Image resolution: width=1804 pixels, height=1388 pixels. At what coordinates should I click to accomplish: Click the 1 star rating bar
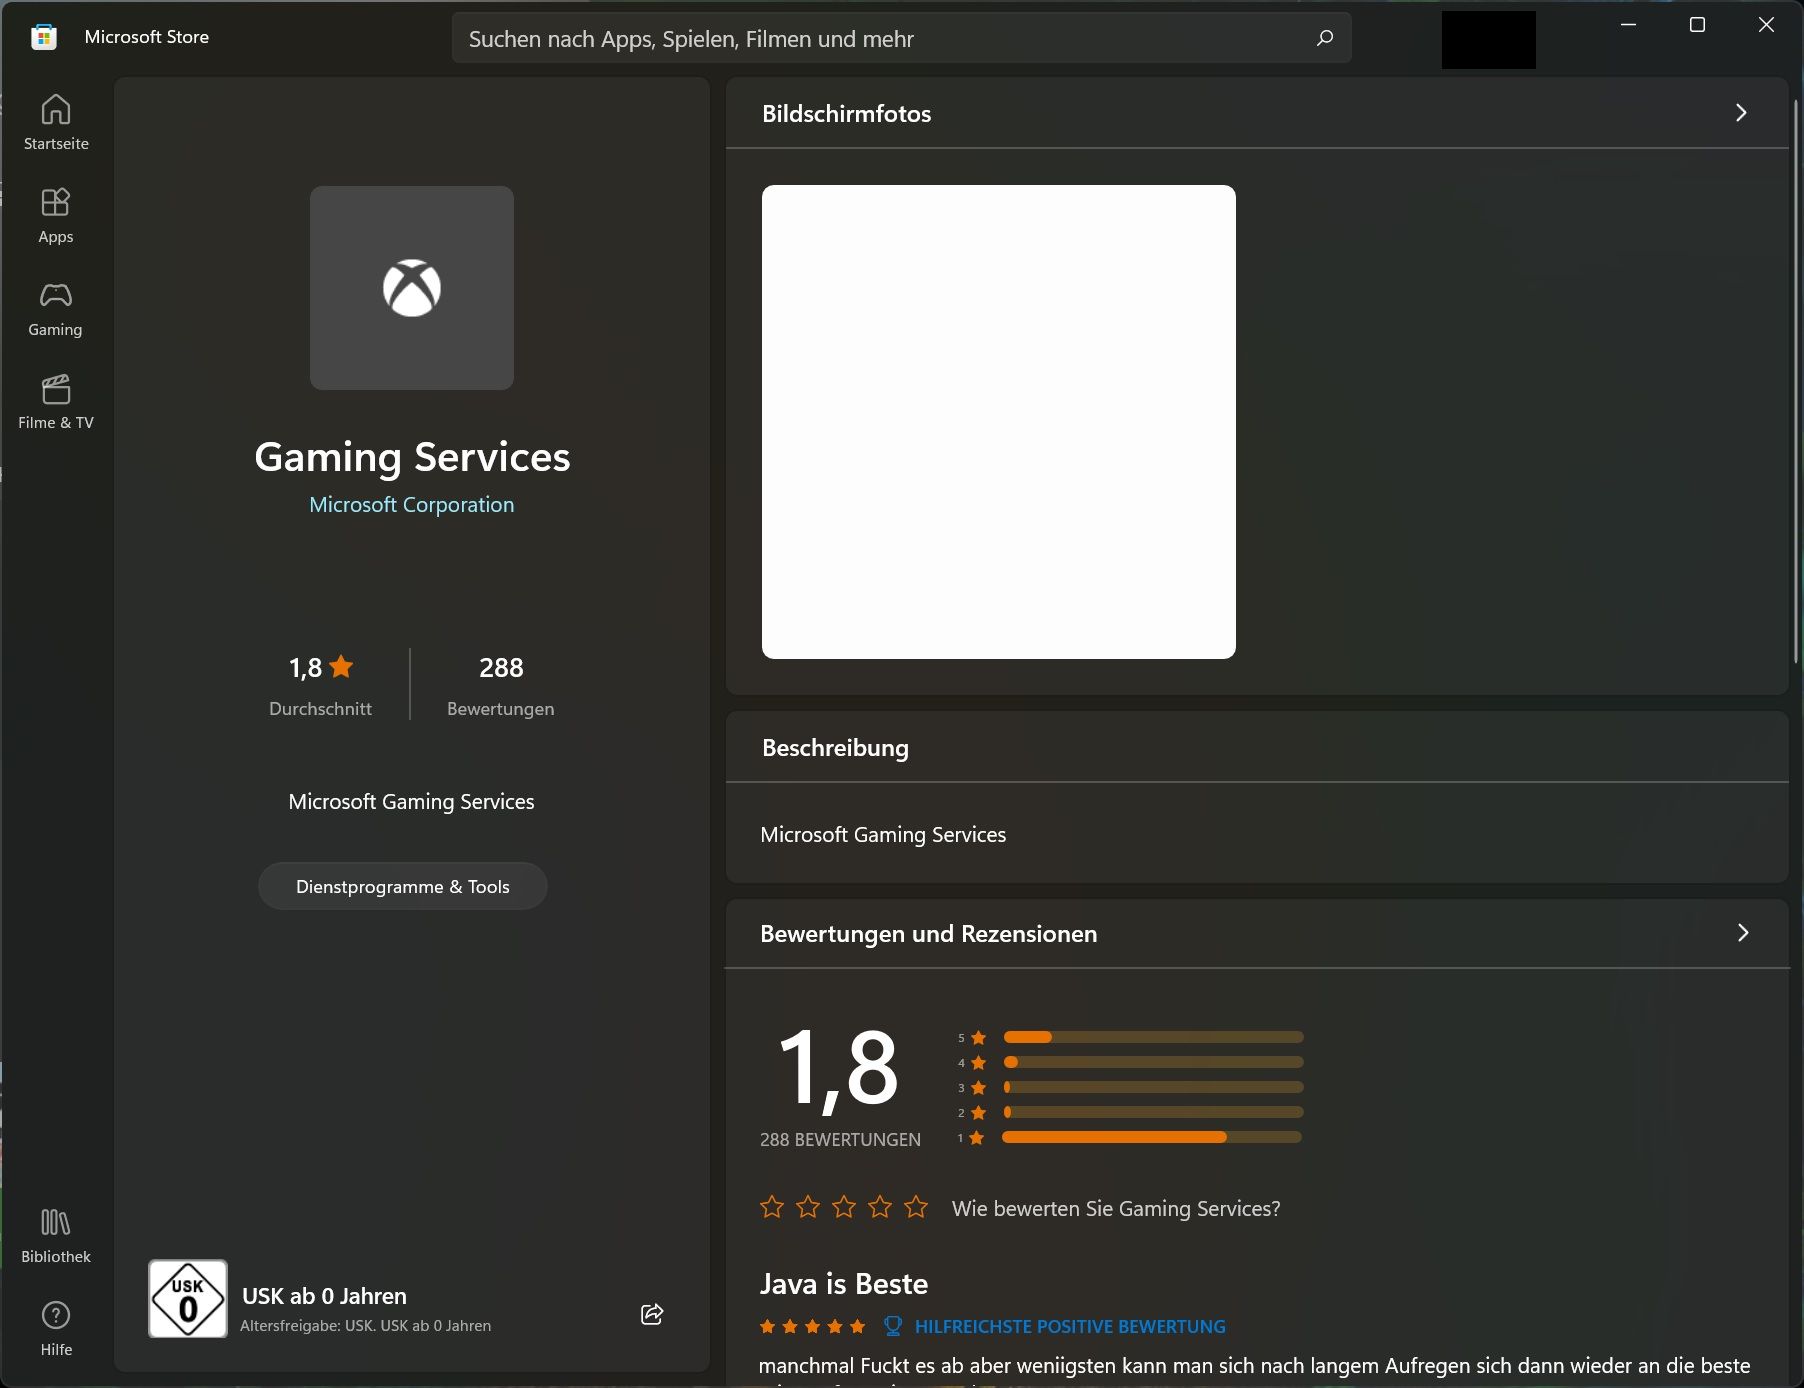(x=1152, y=1137)
